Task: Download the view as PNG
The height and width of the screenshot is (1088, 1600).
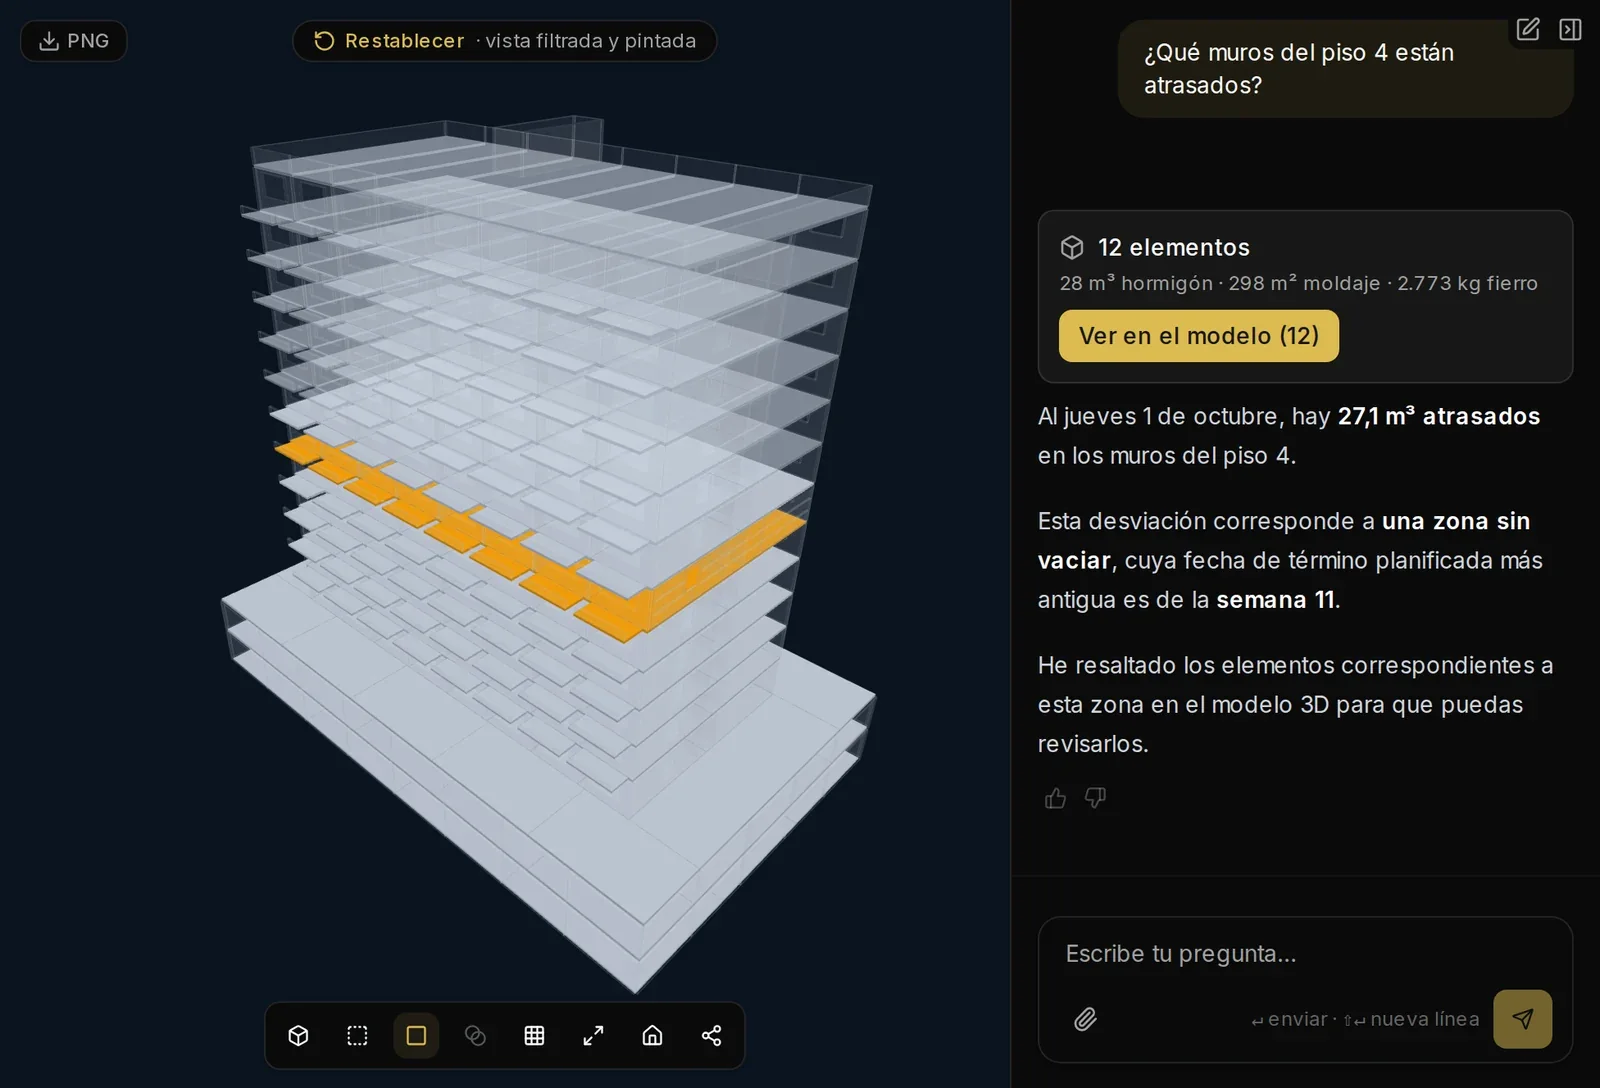Action: tap(74, 41)
